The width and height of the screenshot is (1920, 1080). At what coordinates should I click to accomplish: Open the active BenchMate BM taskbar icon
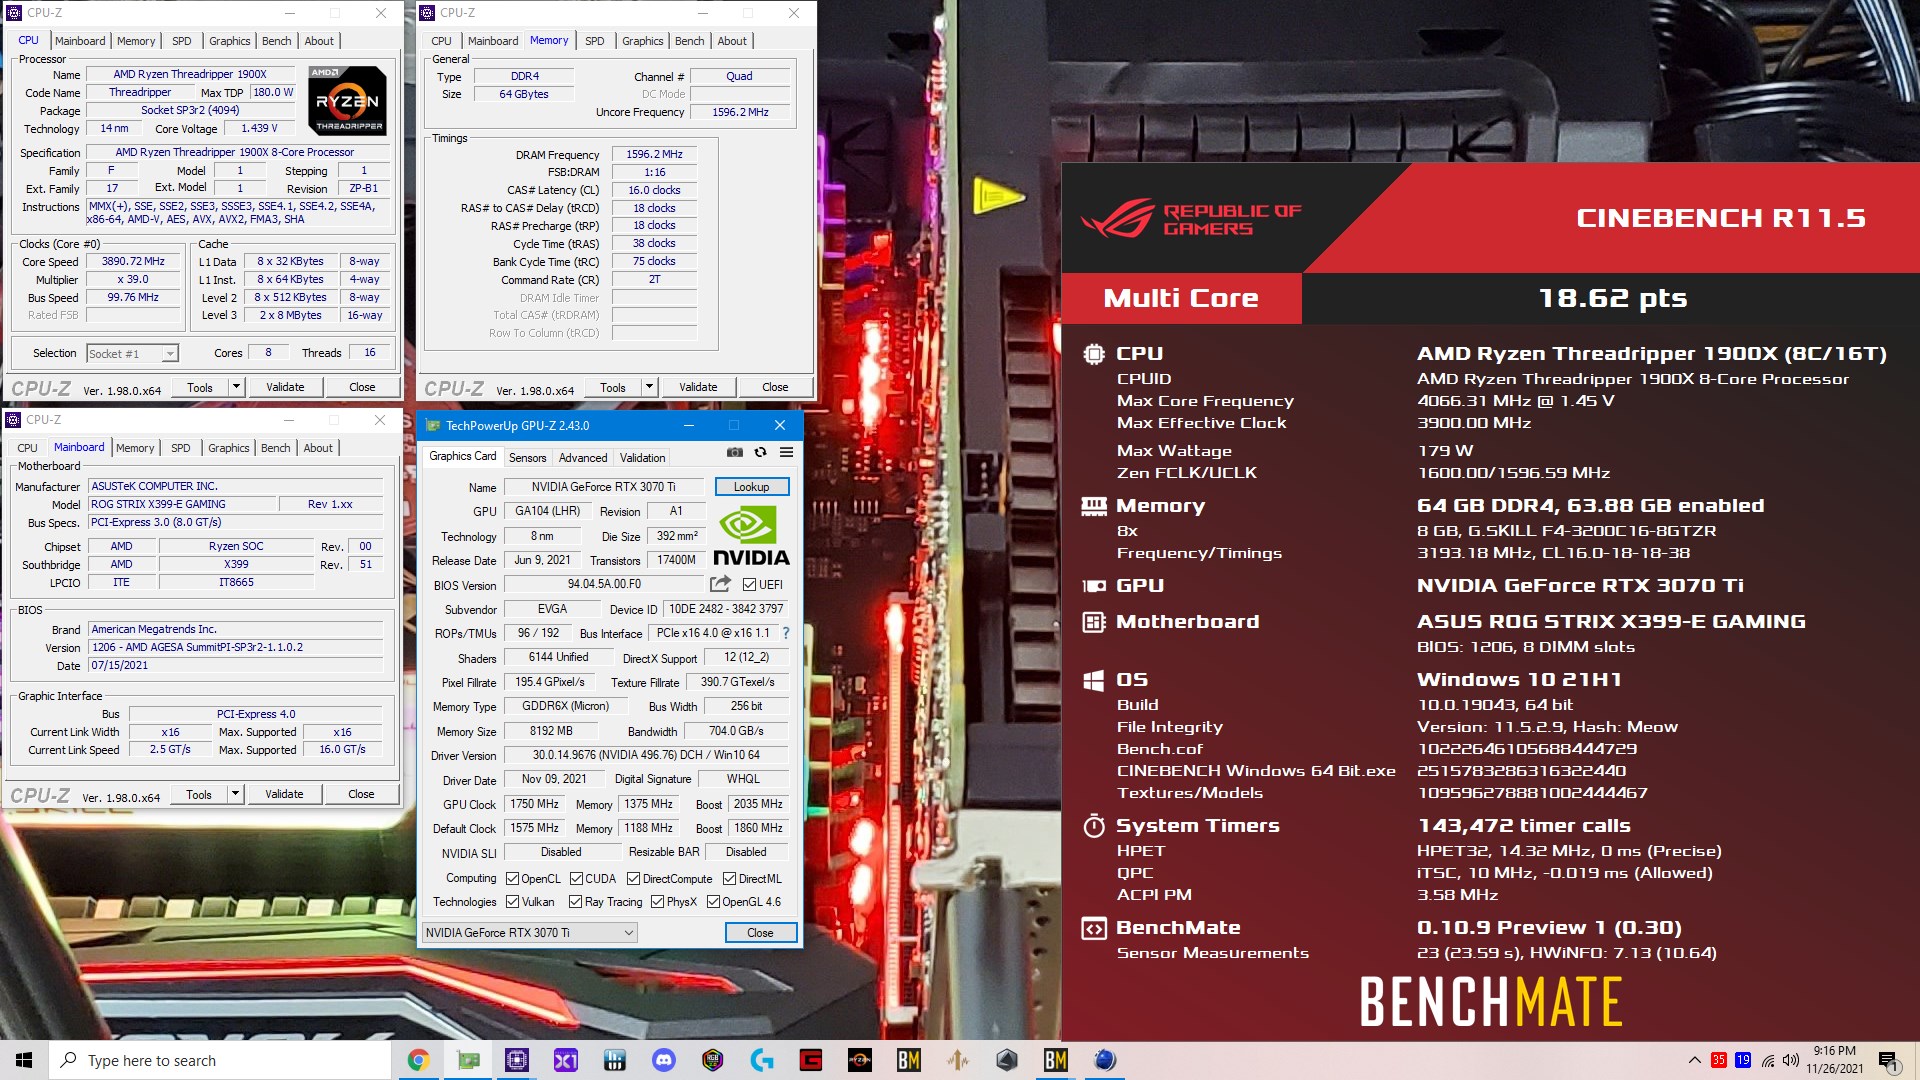pyautogui.click(x=1056, y=1060)
